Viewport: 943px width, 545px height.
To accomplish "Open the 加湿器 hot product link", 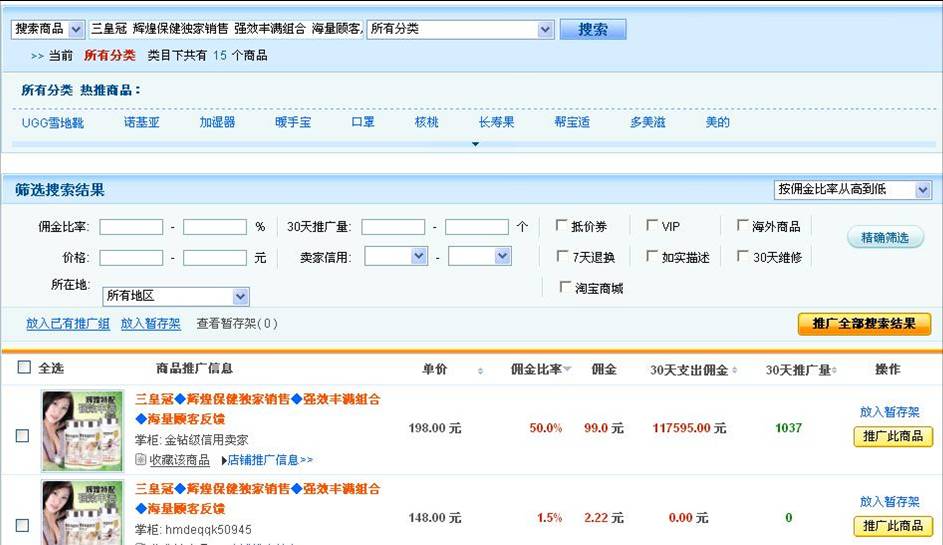I will [218, 122].
